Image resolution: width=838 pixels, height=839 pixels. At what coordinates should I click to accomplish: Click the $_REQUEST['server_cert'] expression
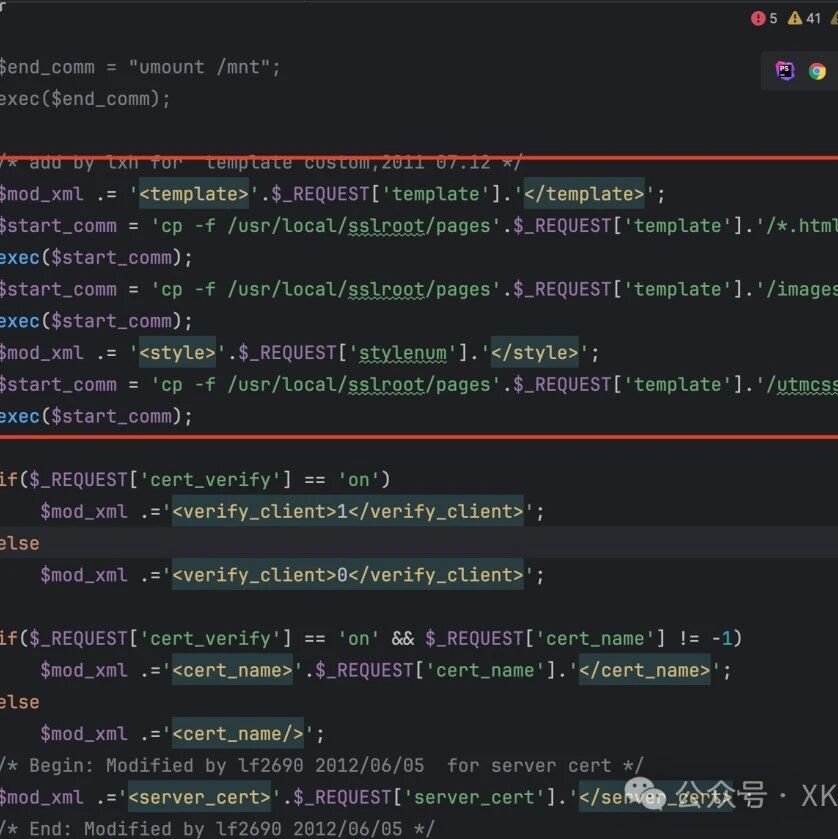tap(425, 797)
